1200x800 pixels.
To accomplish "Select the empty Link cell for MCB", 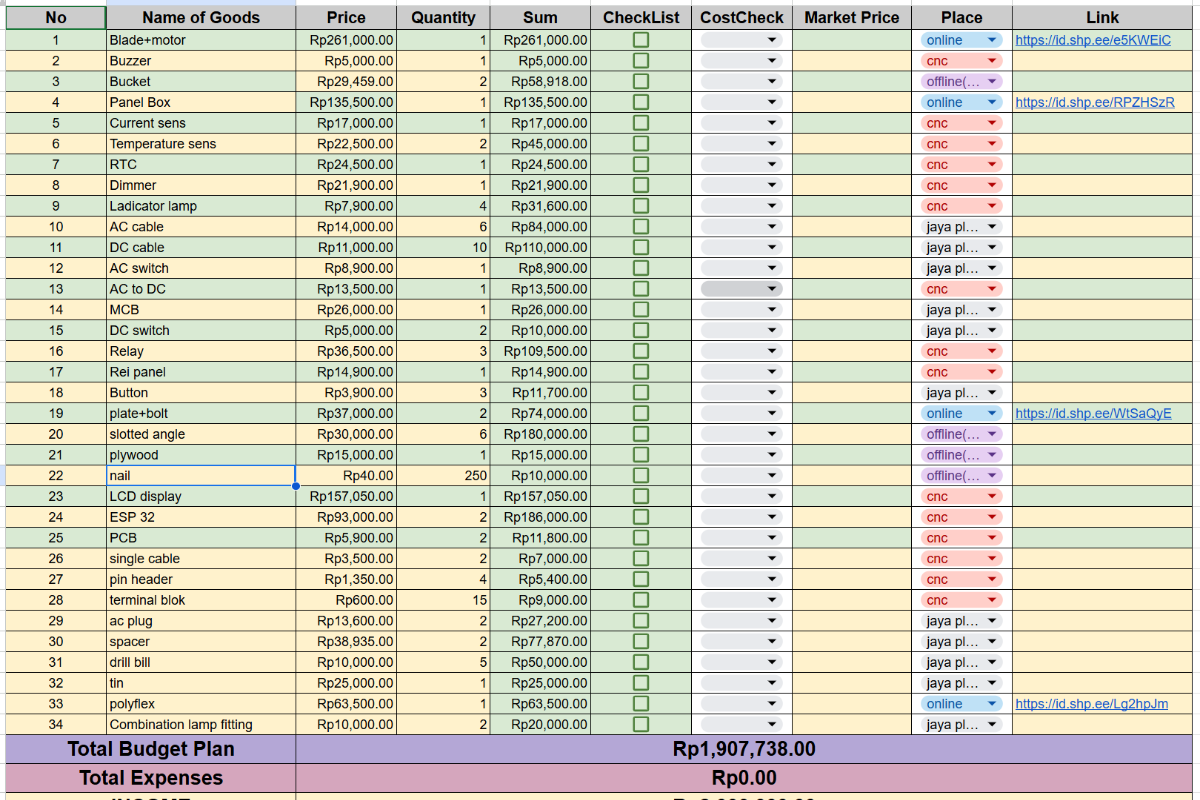I will pyautogui.click(x=1103, y=310).
